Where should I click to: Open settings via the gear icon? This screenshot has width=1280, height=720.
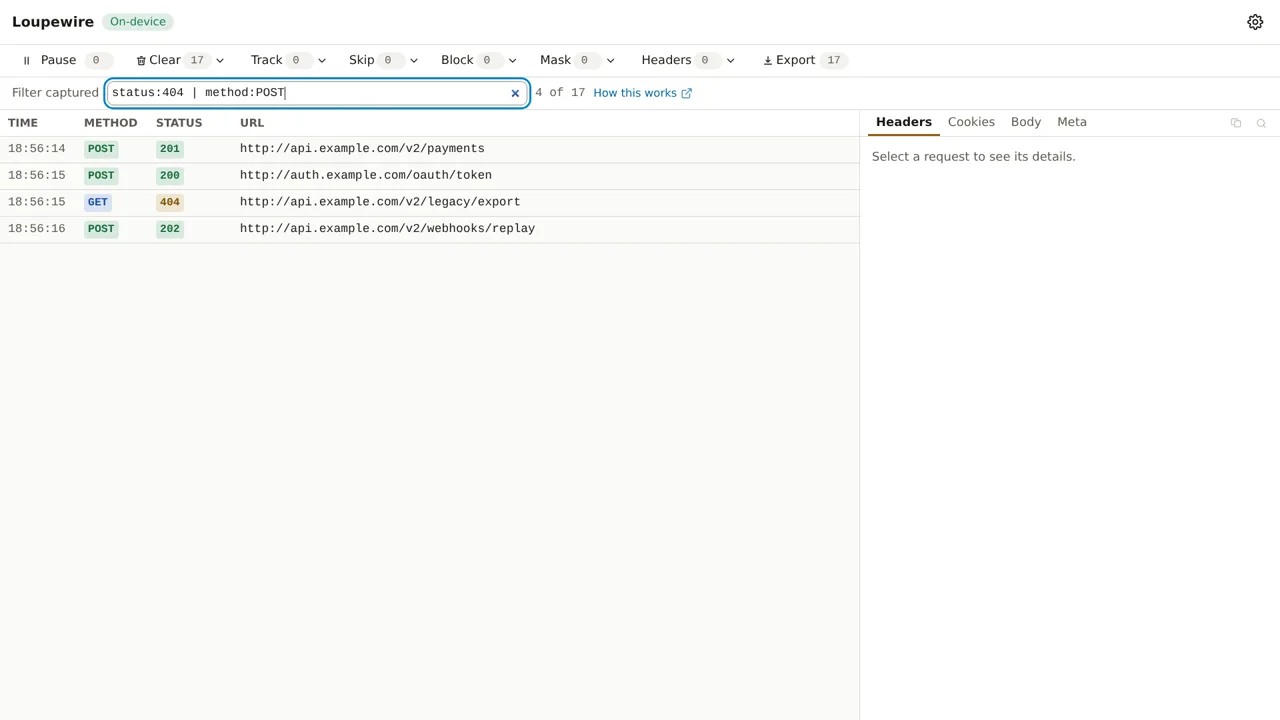click(x=1255, y=22)
